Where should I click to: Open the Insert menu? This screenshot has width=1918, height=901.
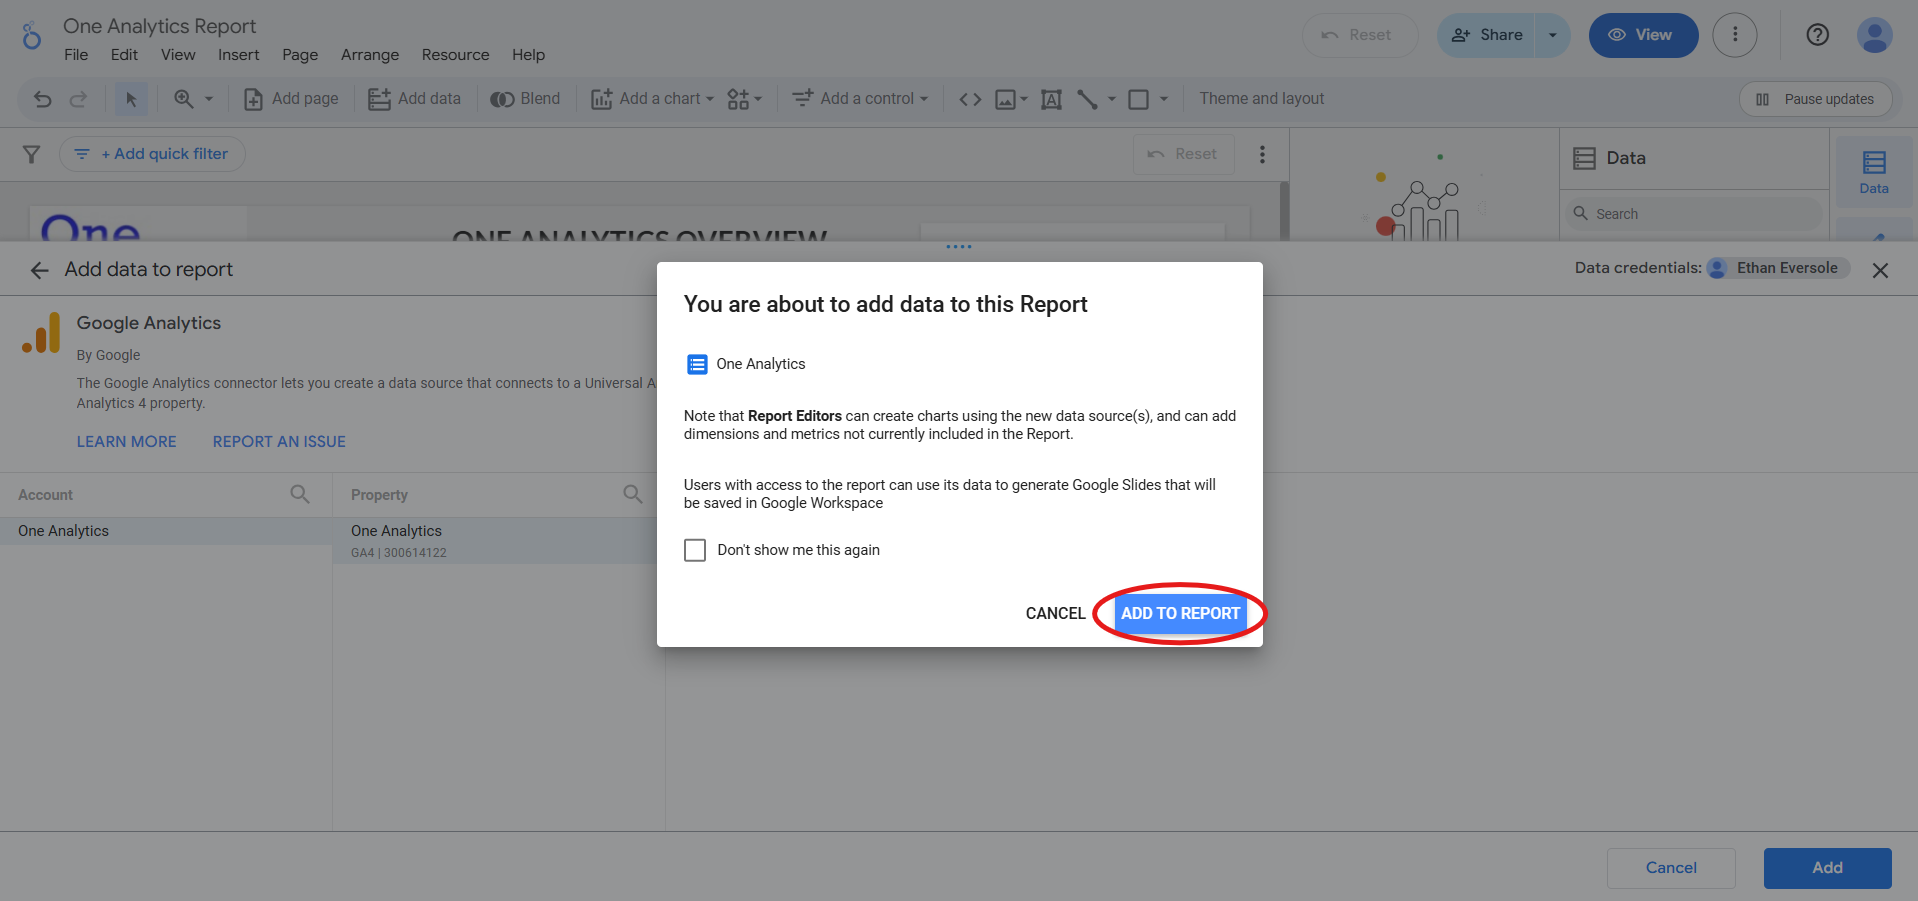(238, 55)
